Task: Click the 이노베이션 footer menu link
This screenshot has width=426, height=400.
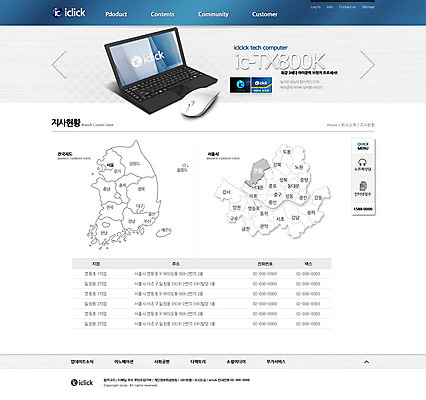Action: tap(124, 362)
